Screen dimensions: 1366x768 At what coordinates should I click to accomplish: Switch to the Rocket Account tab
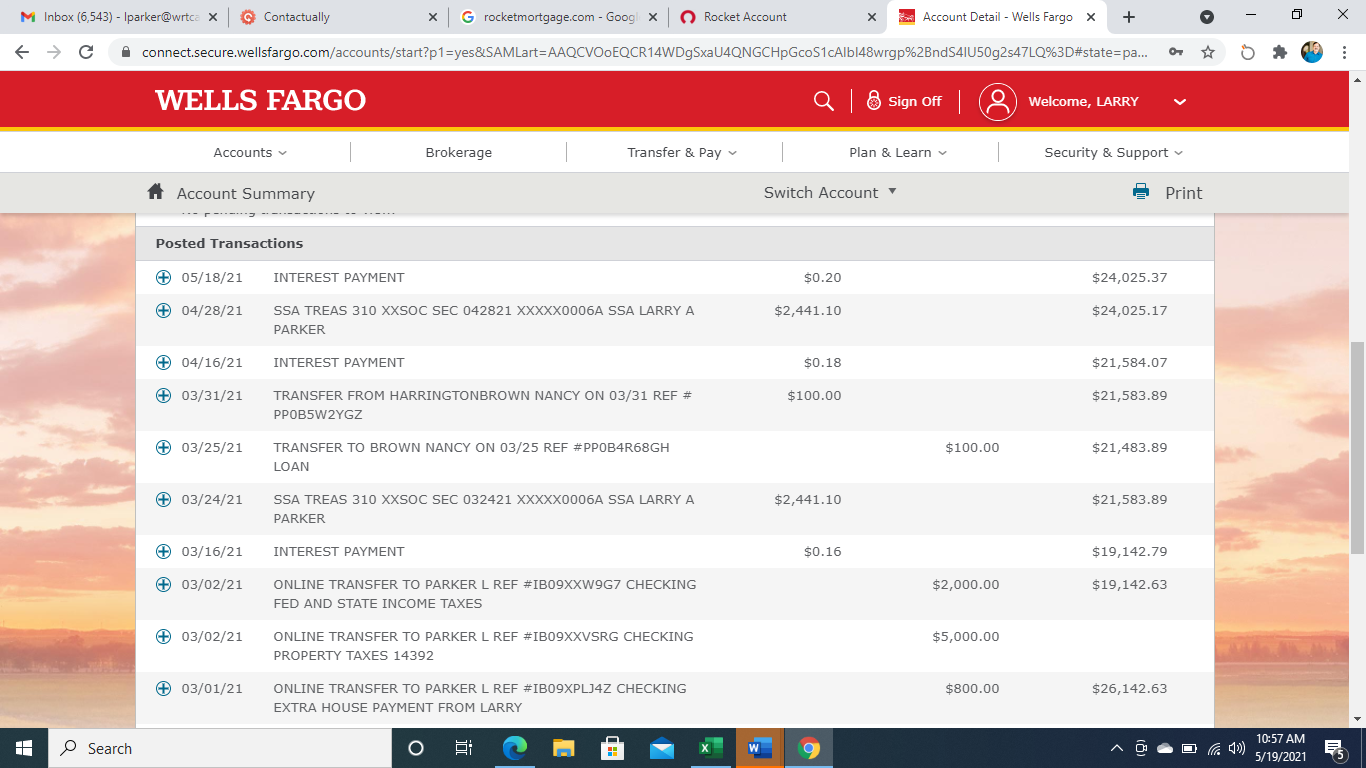[778, 17]
